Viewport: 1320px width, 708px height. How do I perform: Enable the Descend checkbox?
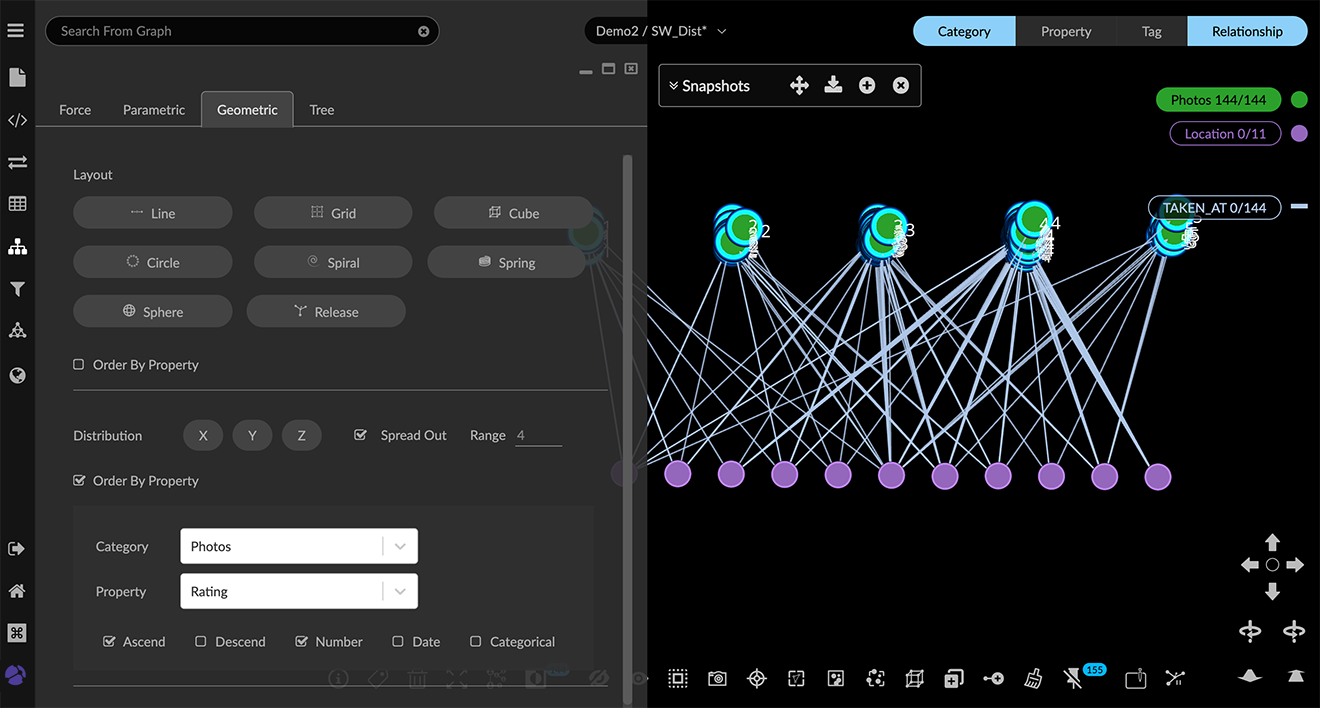(x=201, y=642)
